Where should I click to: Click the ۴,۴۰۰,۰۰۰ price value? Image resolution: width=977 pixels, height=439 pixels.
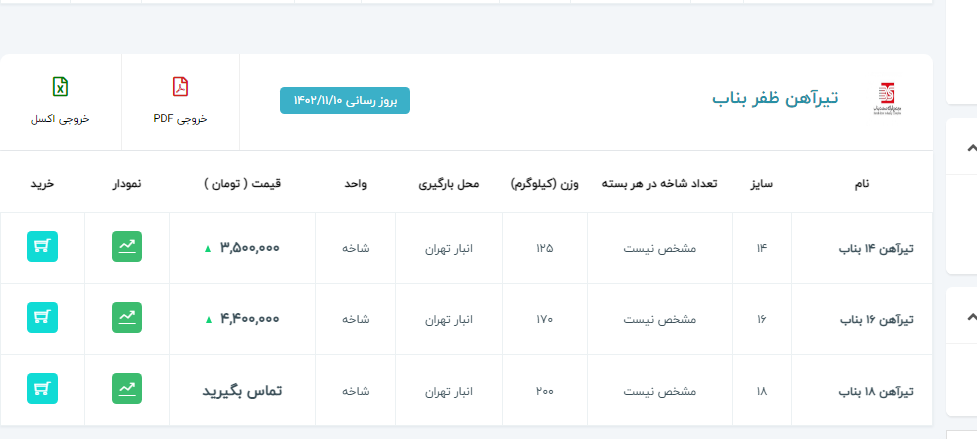tap(249, 319)
